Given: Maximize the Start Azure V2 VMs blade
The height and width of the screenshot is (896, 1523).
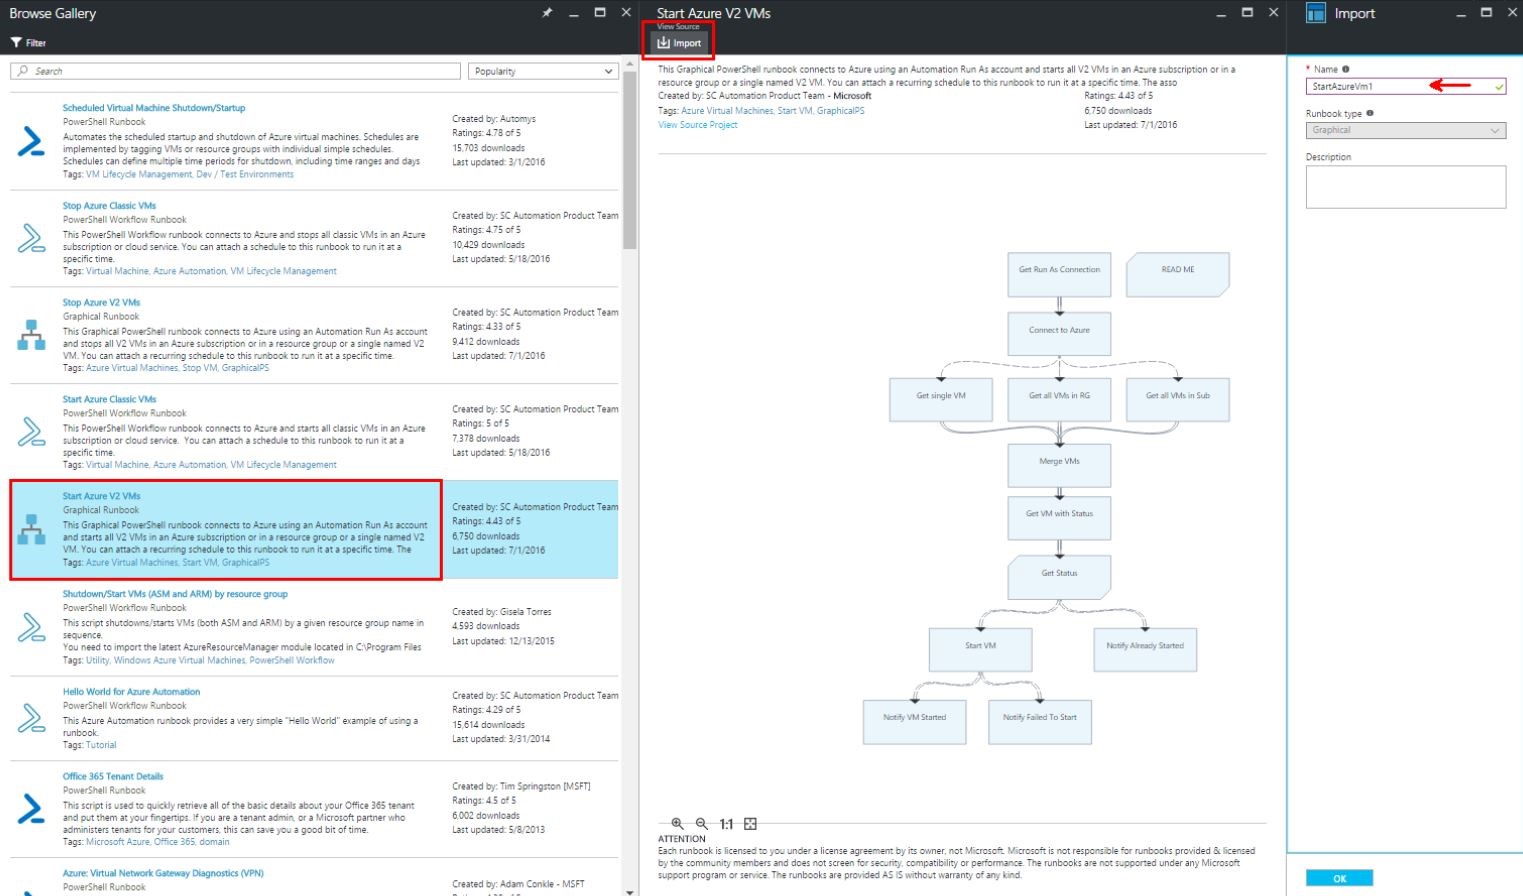Looking at the screenshot, I should [1247, 13].
